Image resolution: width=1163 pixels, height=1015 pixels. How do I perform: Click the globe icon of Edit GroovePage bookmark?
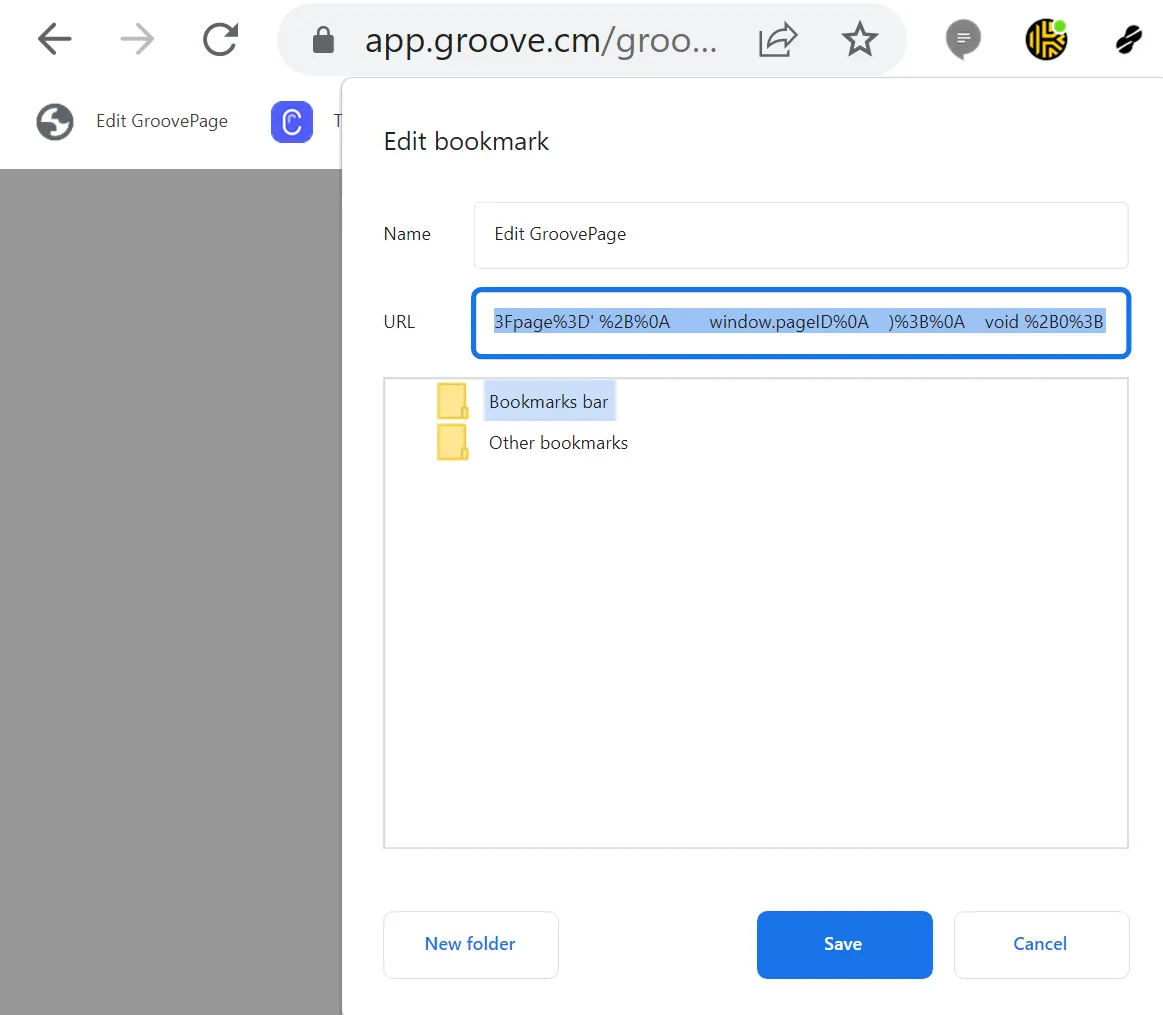(x=55, y=122)
